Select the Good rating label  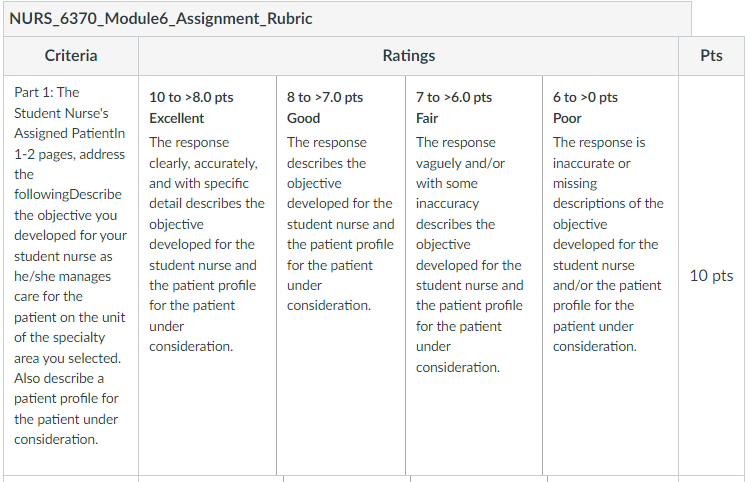pos(303,118)
